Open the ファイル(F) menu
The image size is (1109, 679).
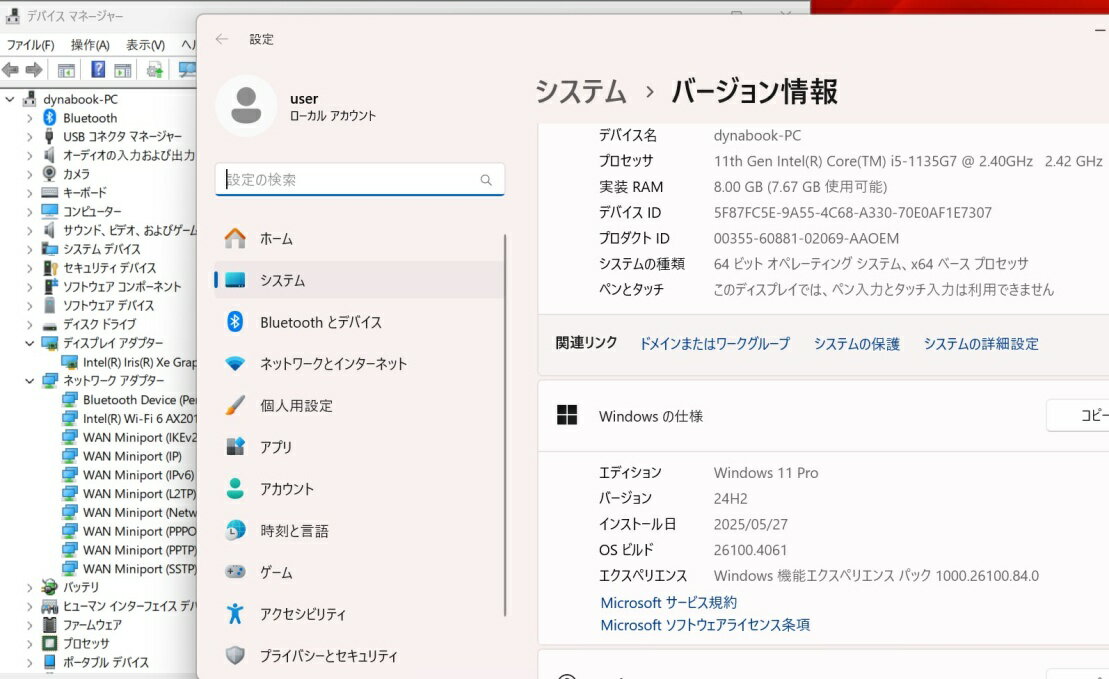(x=30, y=45)
